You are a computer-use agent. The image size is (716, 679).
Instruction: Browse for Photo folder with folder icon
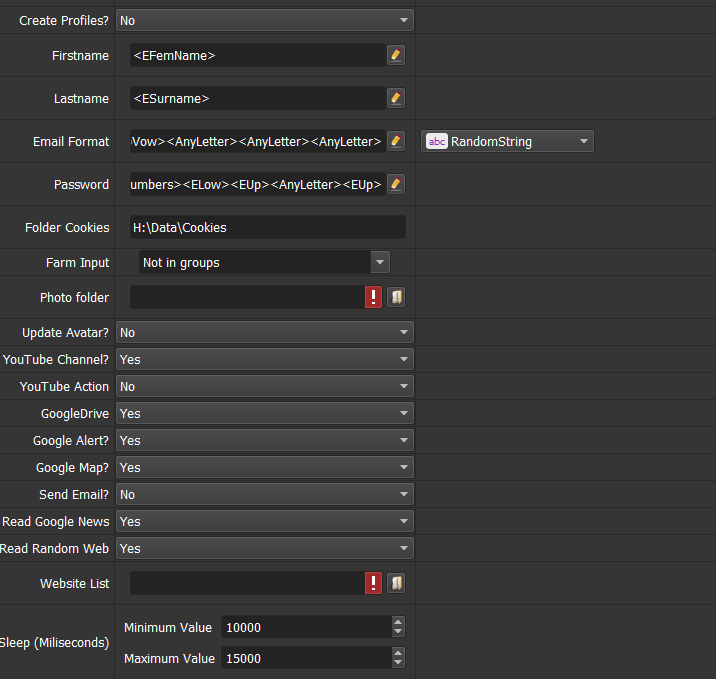point(396,297)
